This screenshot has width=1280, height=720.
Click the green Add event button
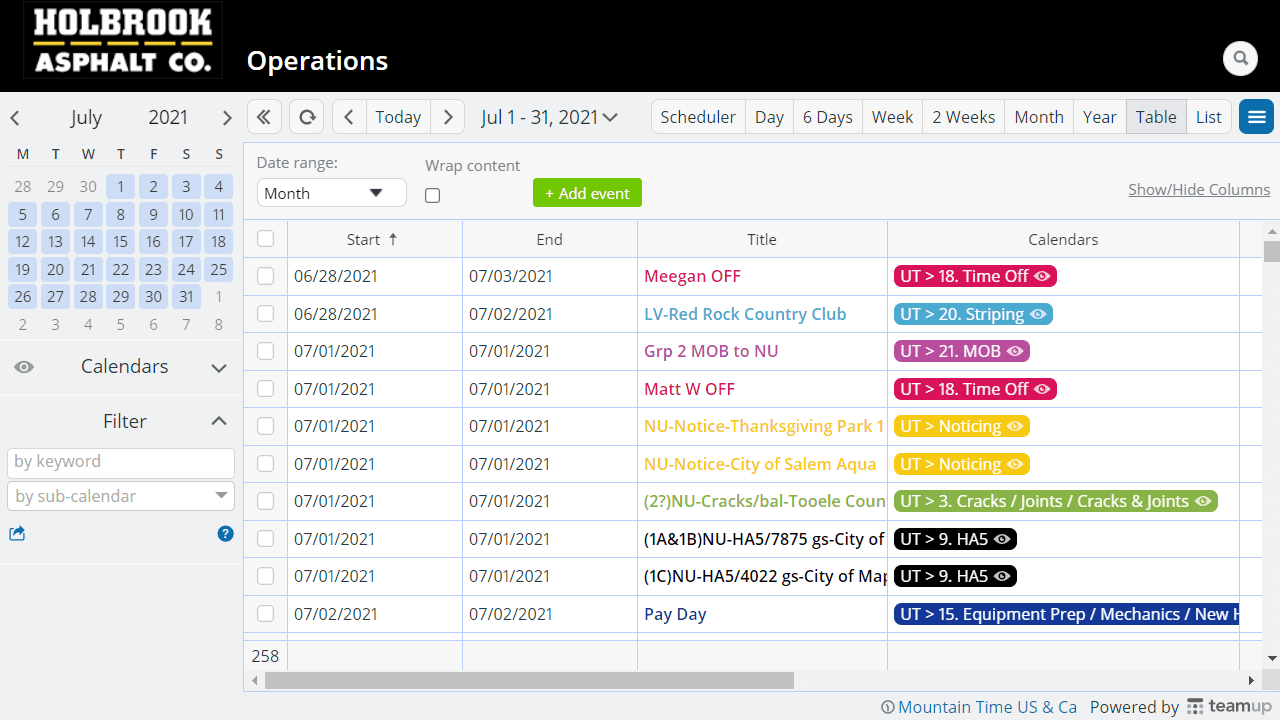tap(587, 193)
